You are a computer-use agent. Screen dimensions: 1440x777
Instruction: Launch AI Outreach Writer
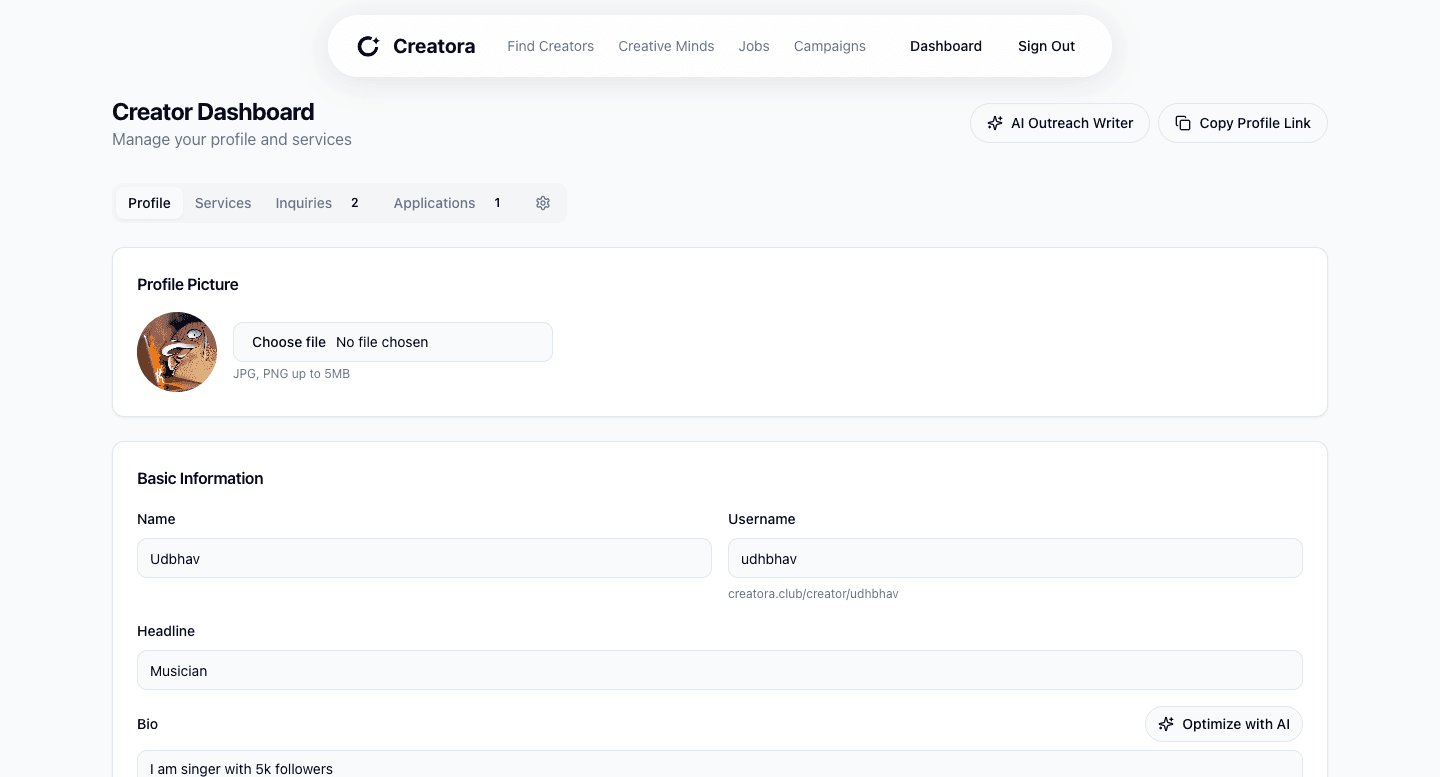tap(1060, 123)
